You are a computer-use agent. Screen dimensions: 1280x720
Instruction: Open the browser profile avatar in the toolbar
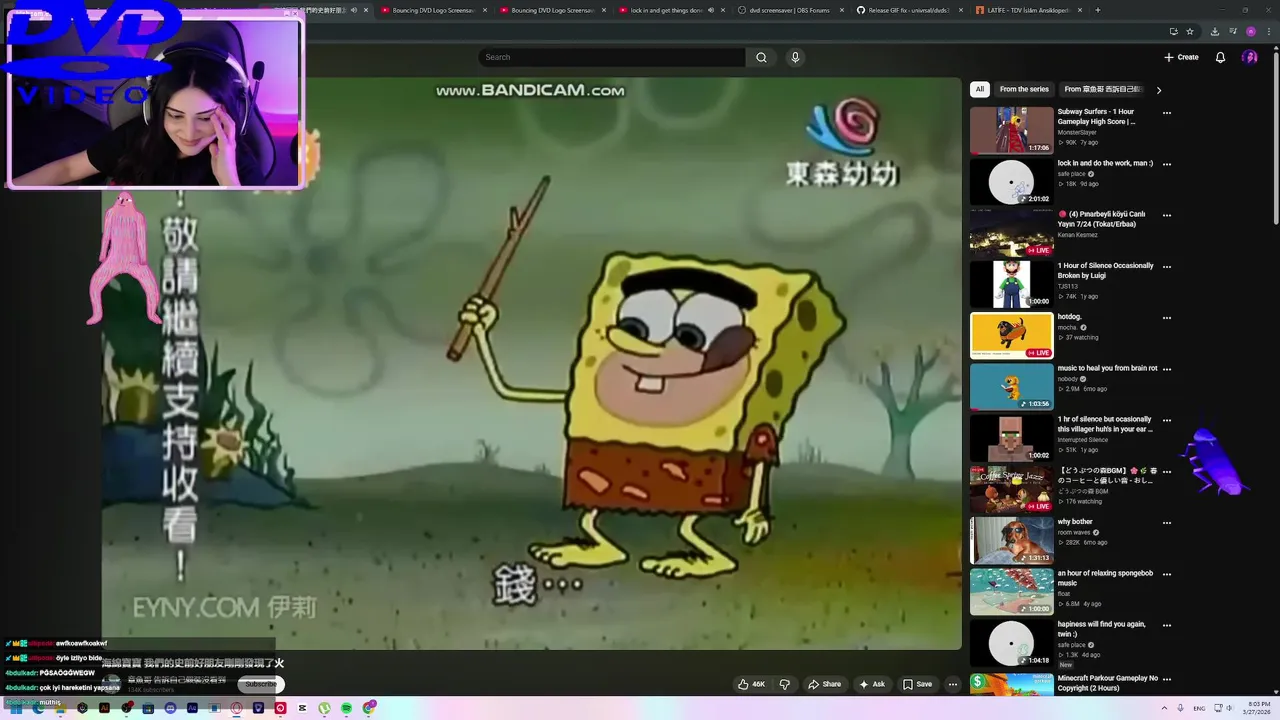(x=1251, y=31)
